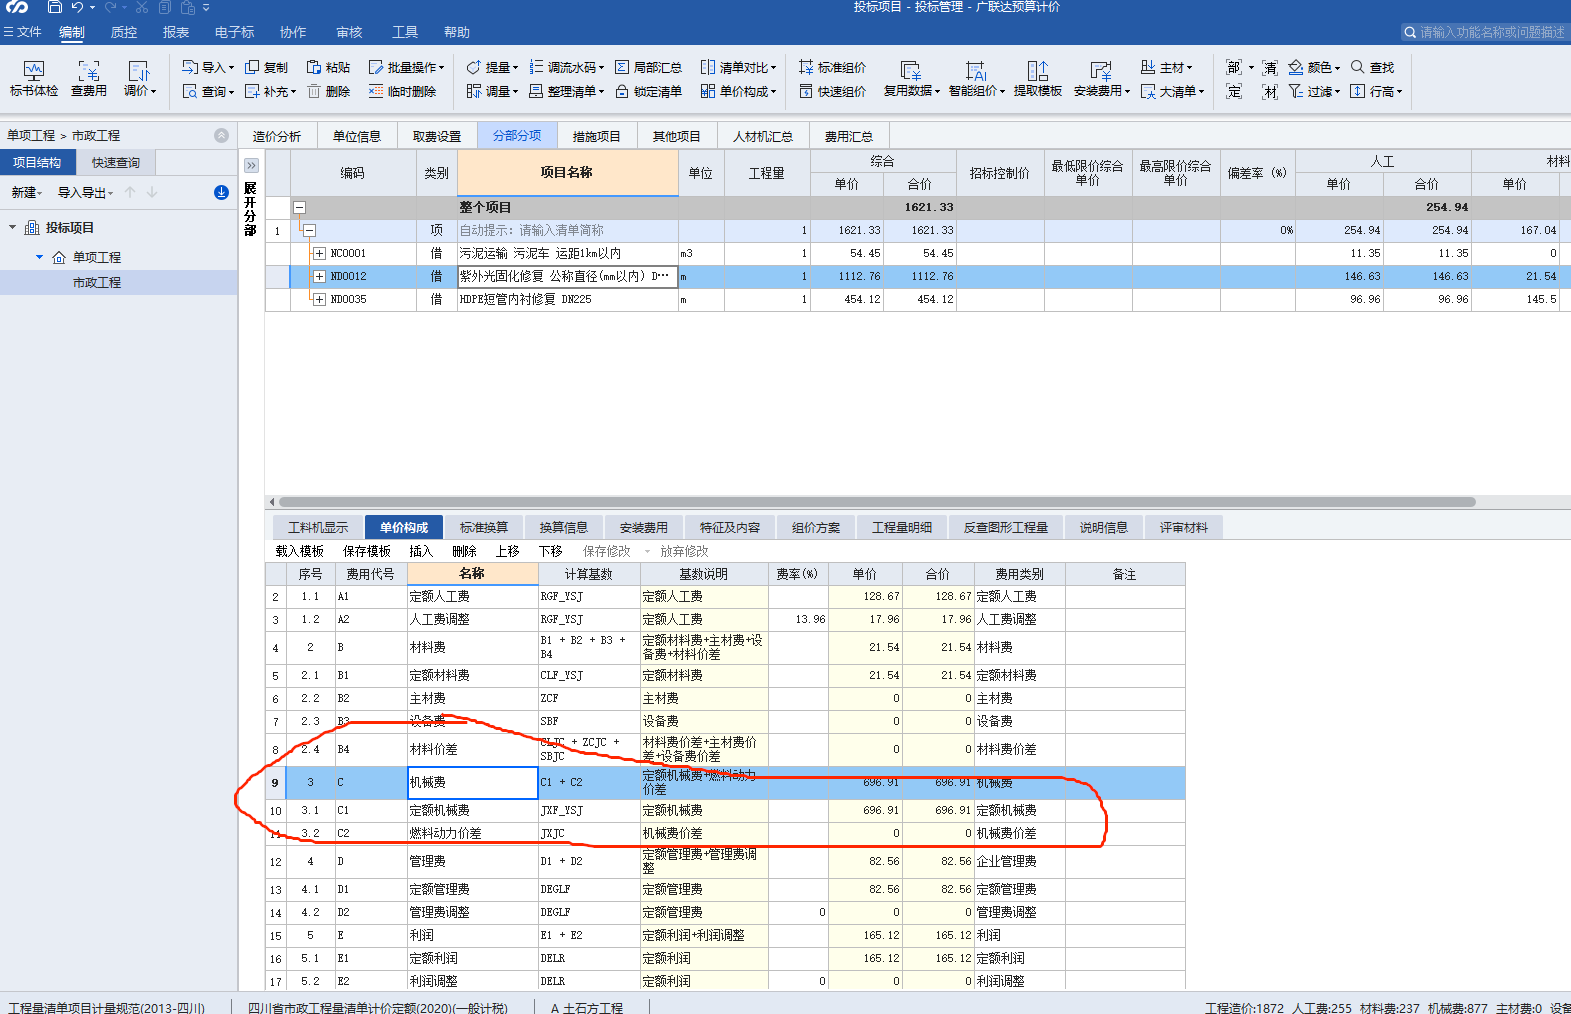Click 临时删除 temporary delete
The width and height of the screenshot is (1571, 1014).
(x=402, y=91)
